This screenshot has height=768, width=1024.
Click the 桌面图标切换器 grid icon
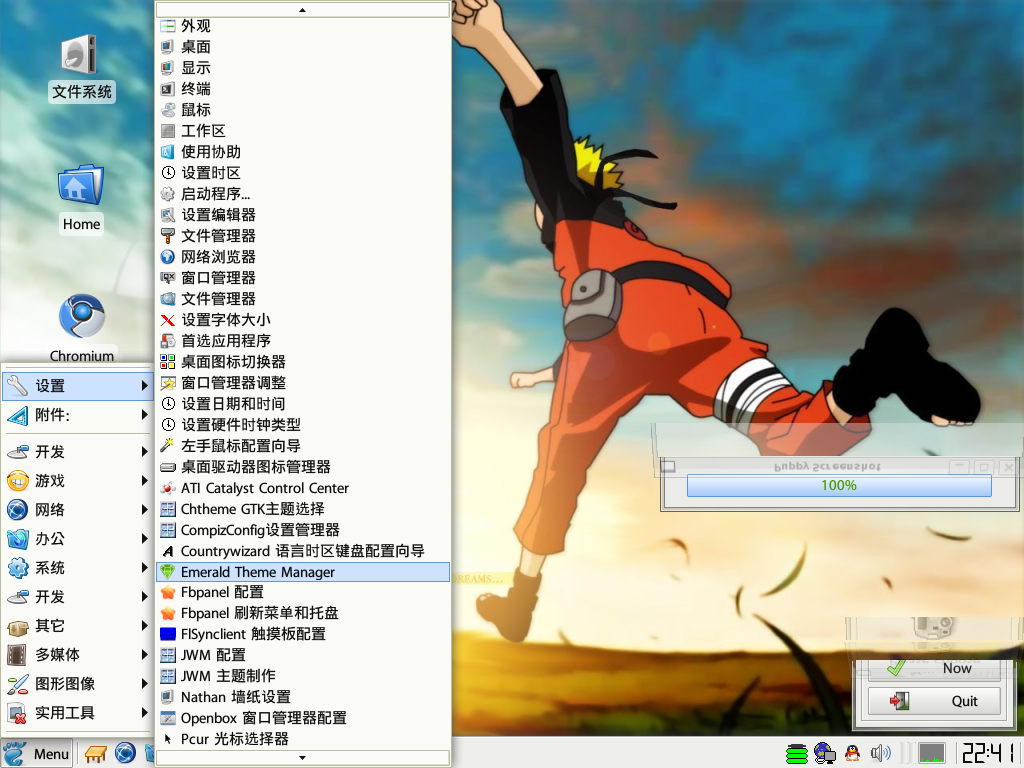(x=168, y=362)
